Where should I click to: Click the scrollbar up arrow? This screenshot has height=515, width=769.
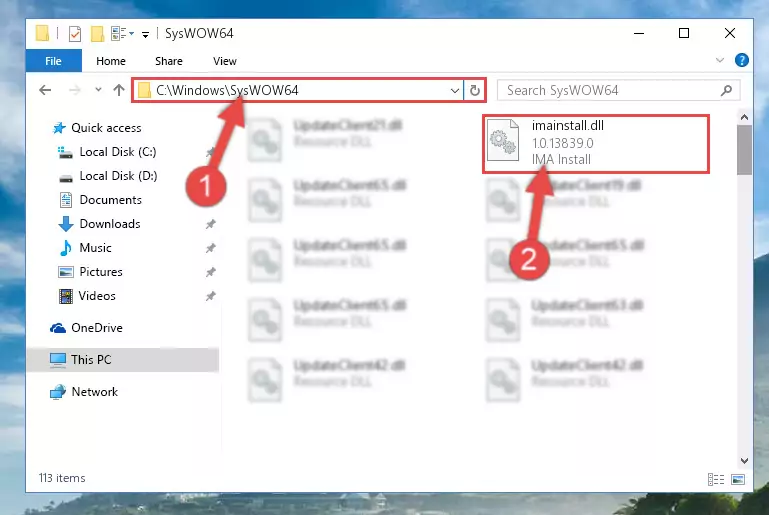pyautogui.click(x=744, y=117)
